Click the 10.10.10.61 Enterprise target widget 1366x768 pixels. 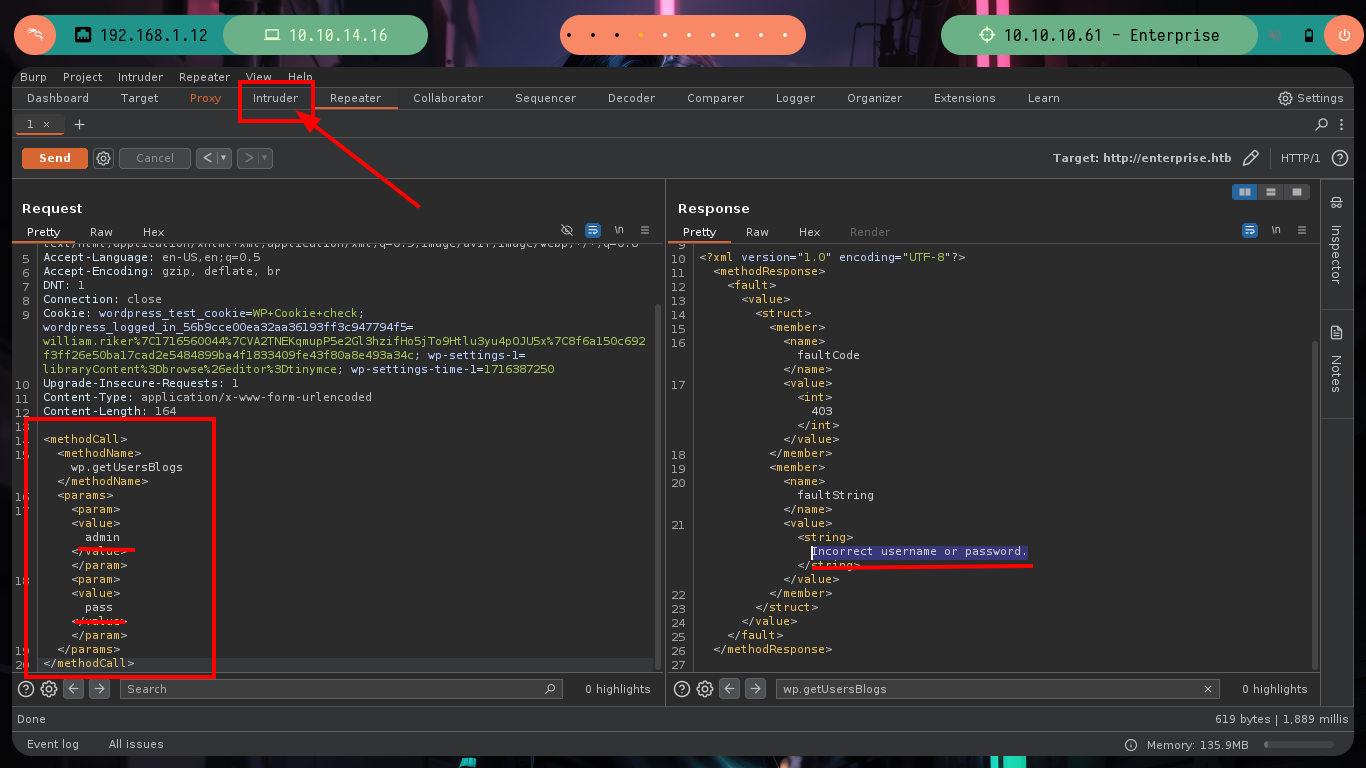[x=1100, y=35]
